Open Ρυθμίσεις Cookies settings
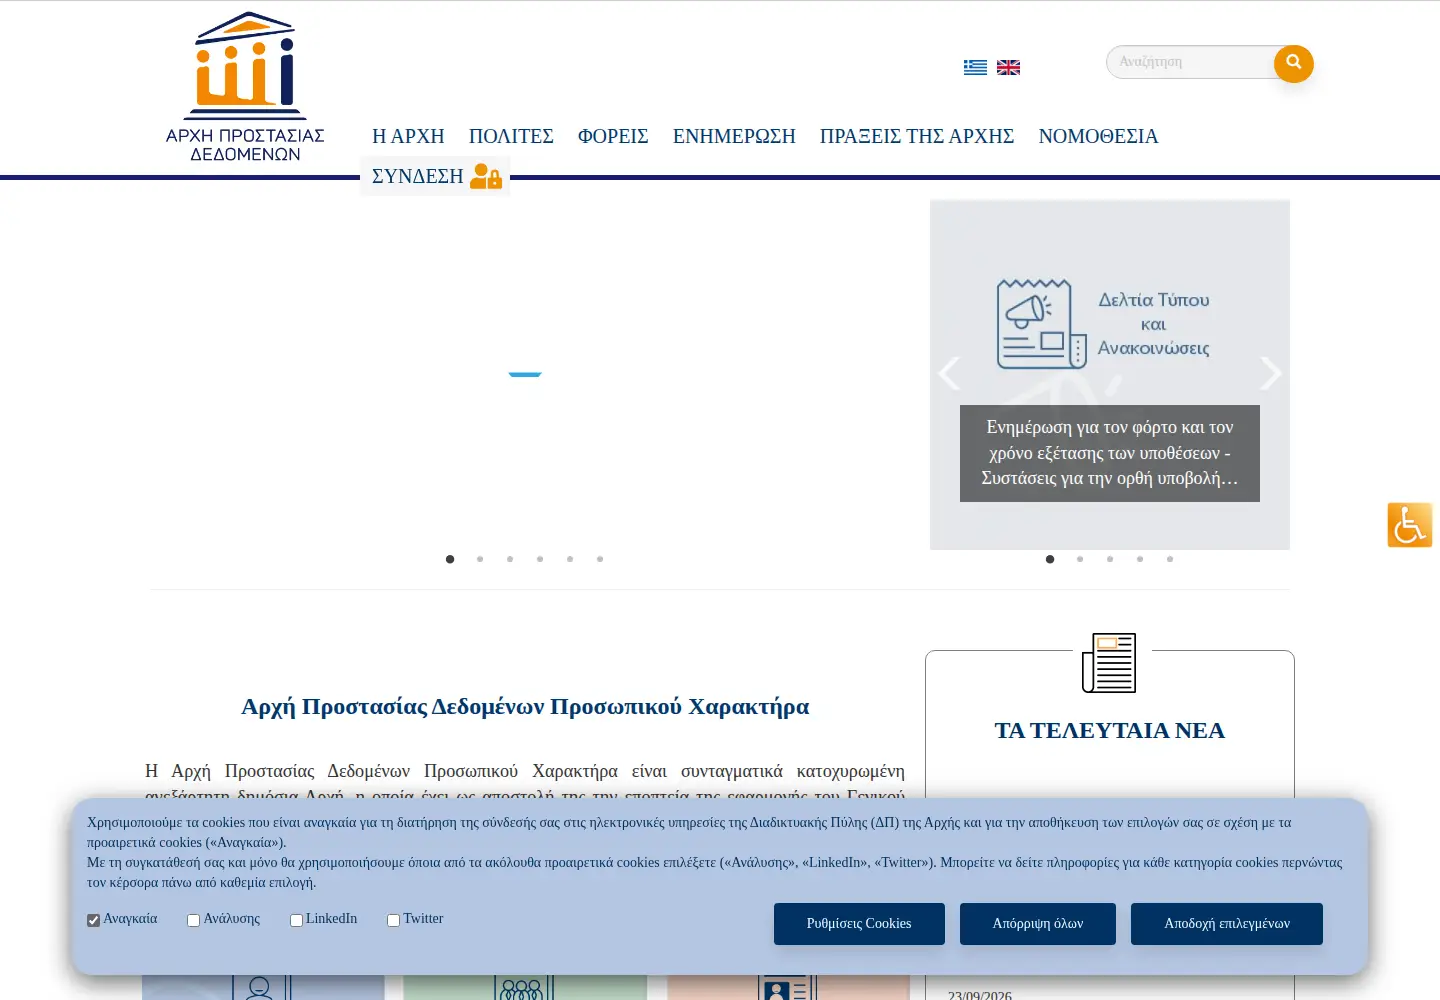The height and width of the screenshot is (1000, 1440). click(859, 924)
